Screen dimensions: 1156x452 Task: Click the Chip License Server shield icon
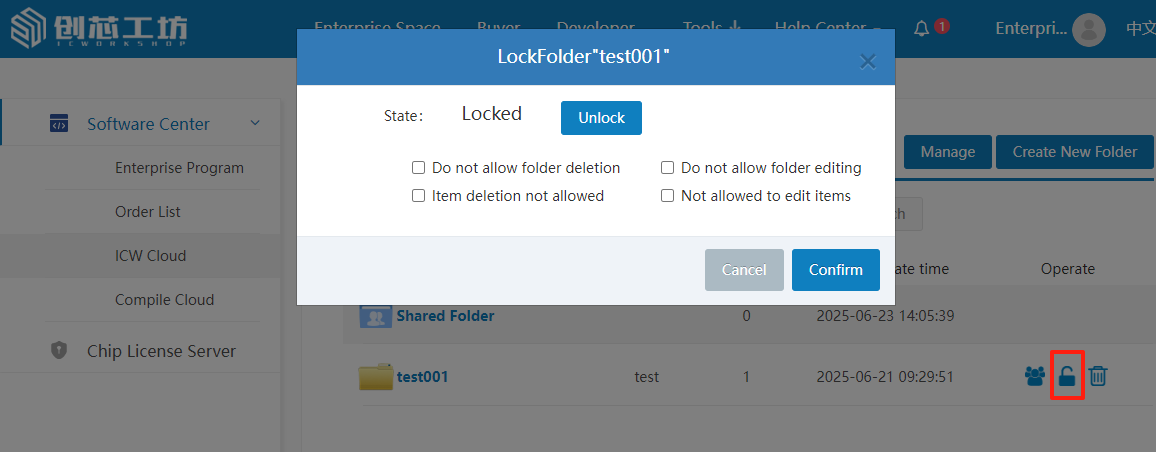point(59,351)
